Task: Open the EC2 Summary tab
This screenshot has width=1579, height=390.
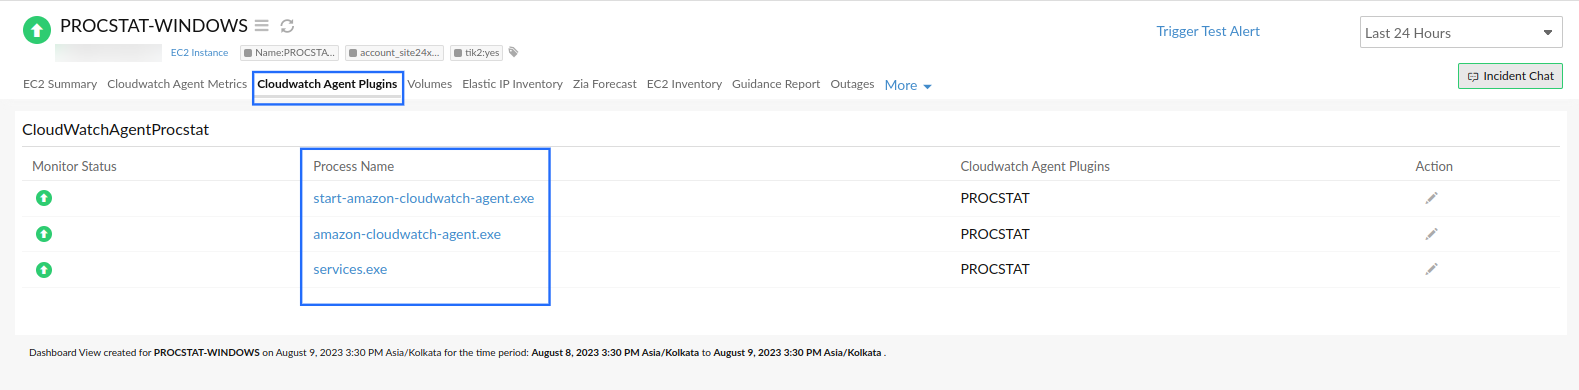Action: pyautogui.click(x=60, y=84)
